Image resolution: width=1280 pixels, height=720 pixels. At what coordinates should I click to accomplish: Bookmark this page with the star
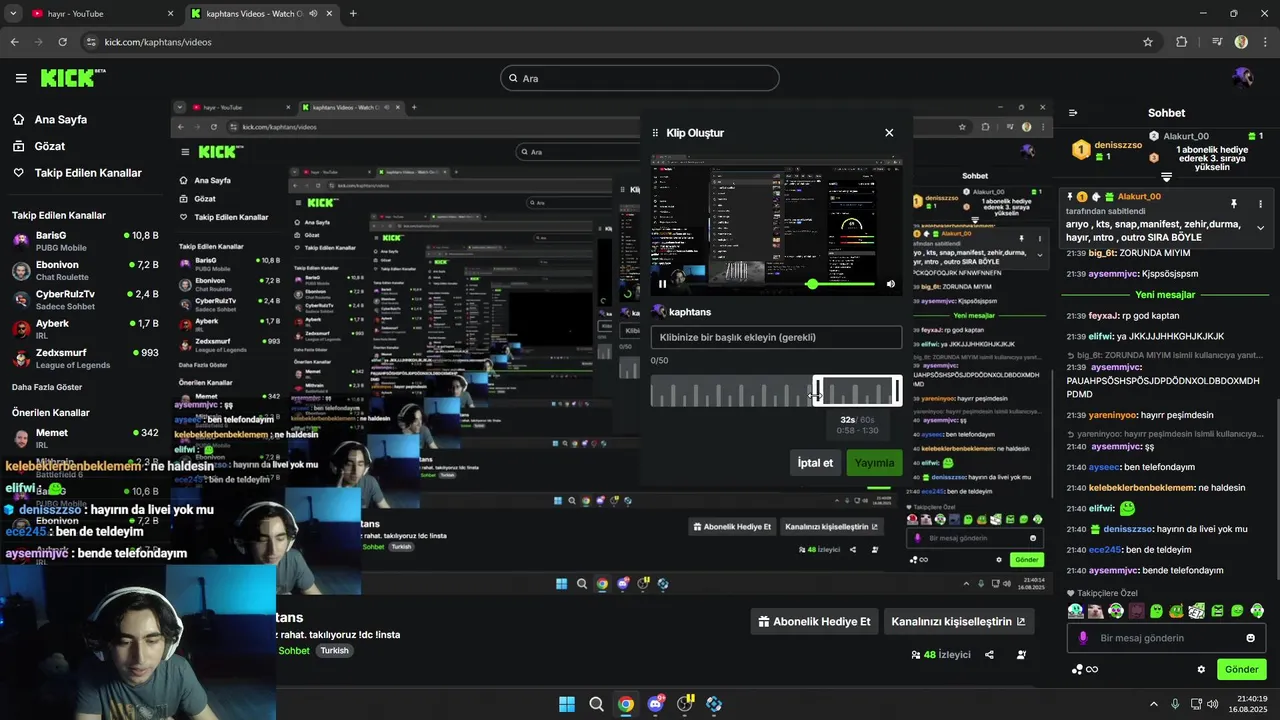coord(1148,42)
